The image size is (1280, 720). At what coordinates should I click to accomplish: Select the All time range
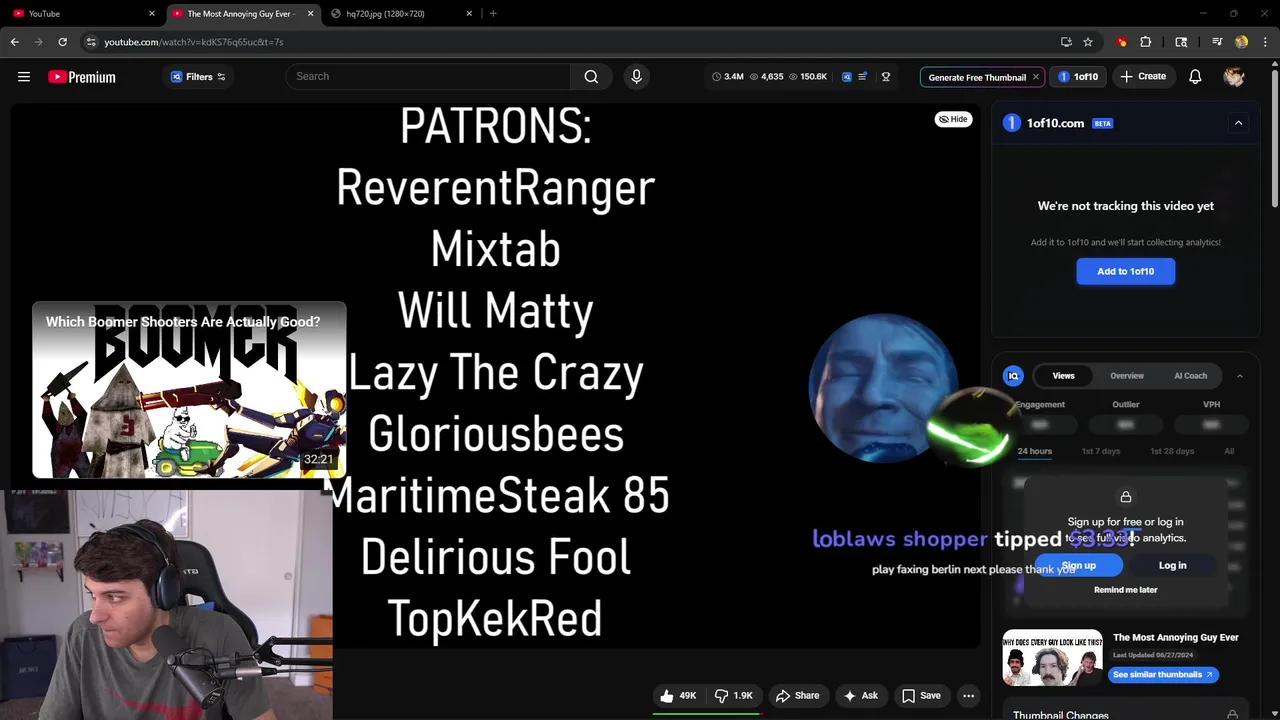tap(1229, 451)
